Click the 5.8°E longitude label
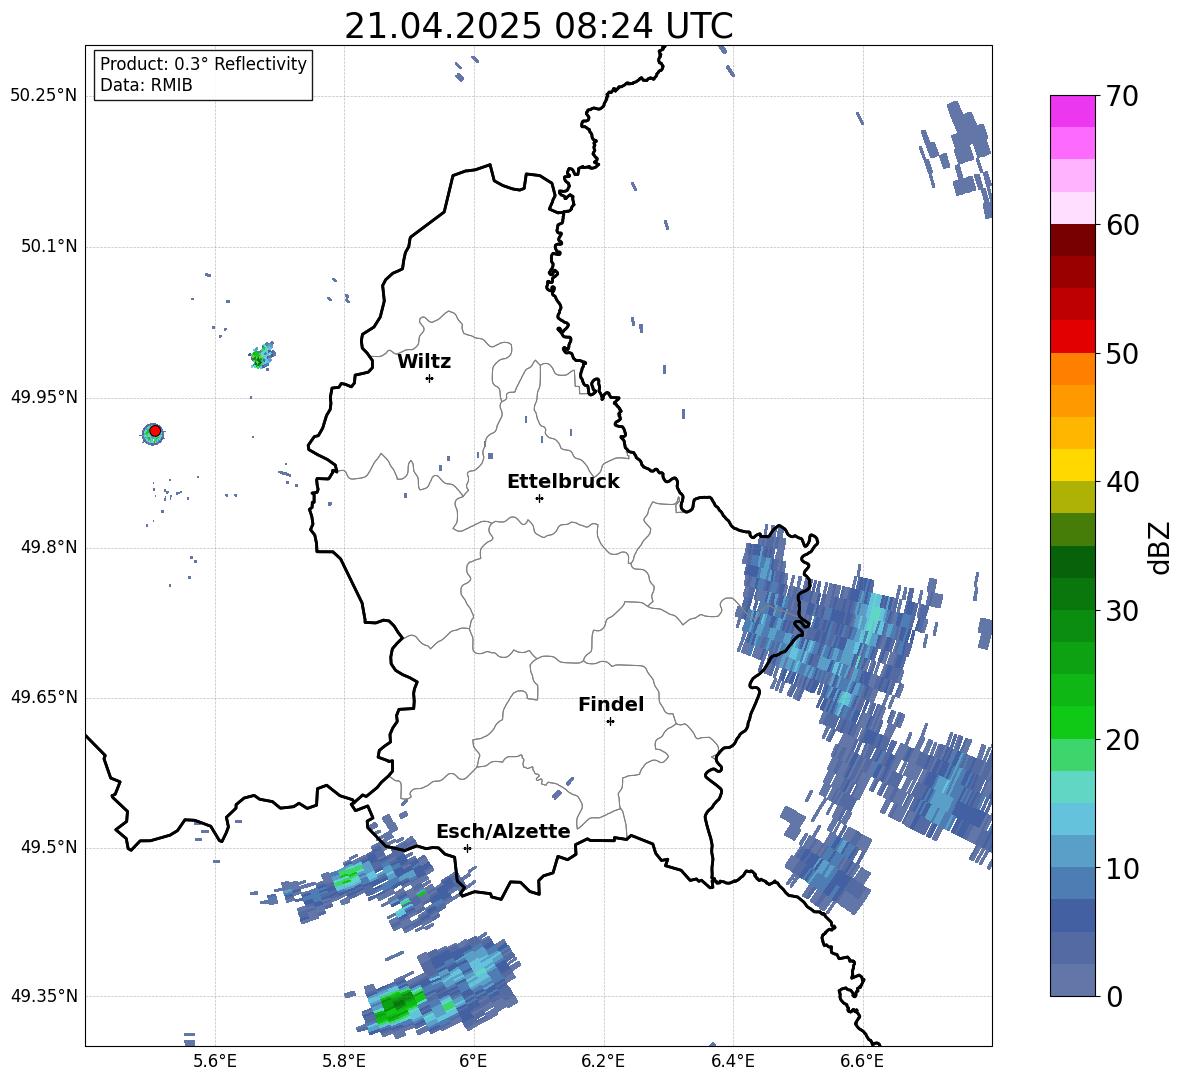1184x1081 pixels. pos(344,1061)
